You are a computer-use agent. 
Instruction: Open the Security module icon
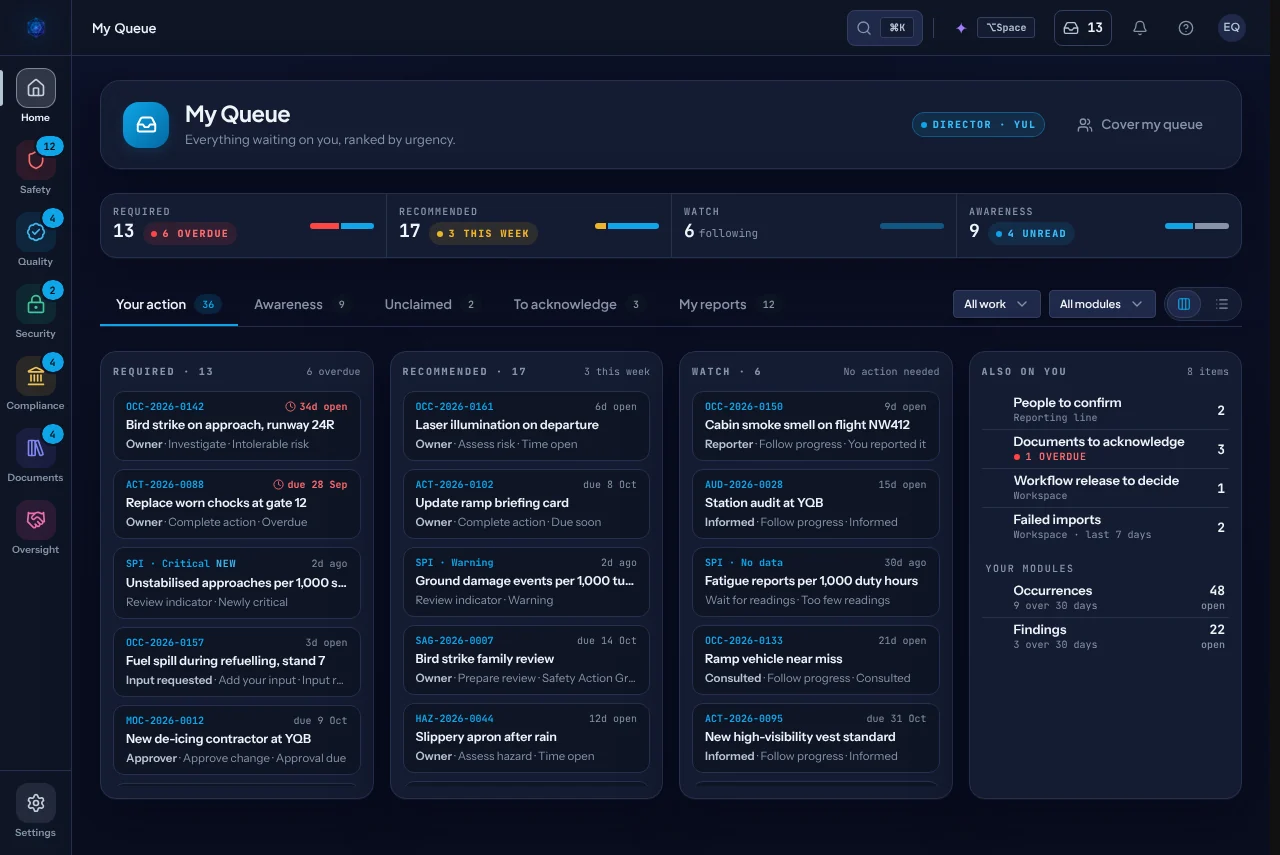36,304
